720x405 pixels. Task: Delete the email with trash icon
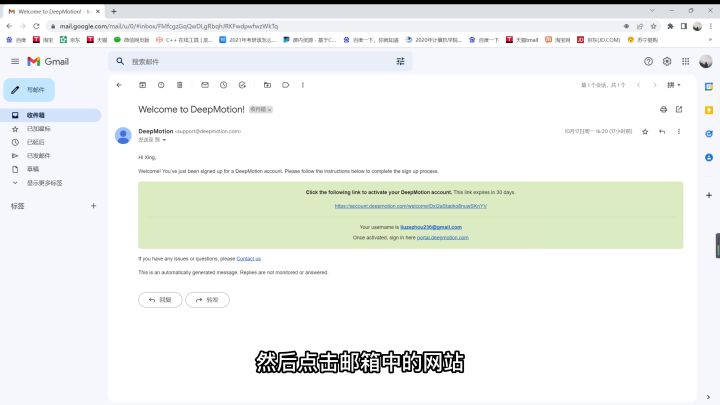pos(180,85)
